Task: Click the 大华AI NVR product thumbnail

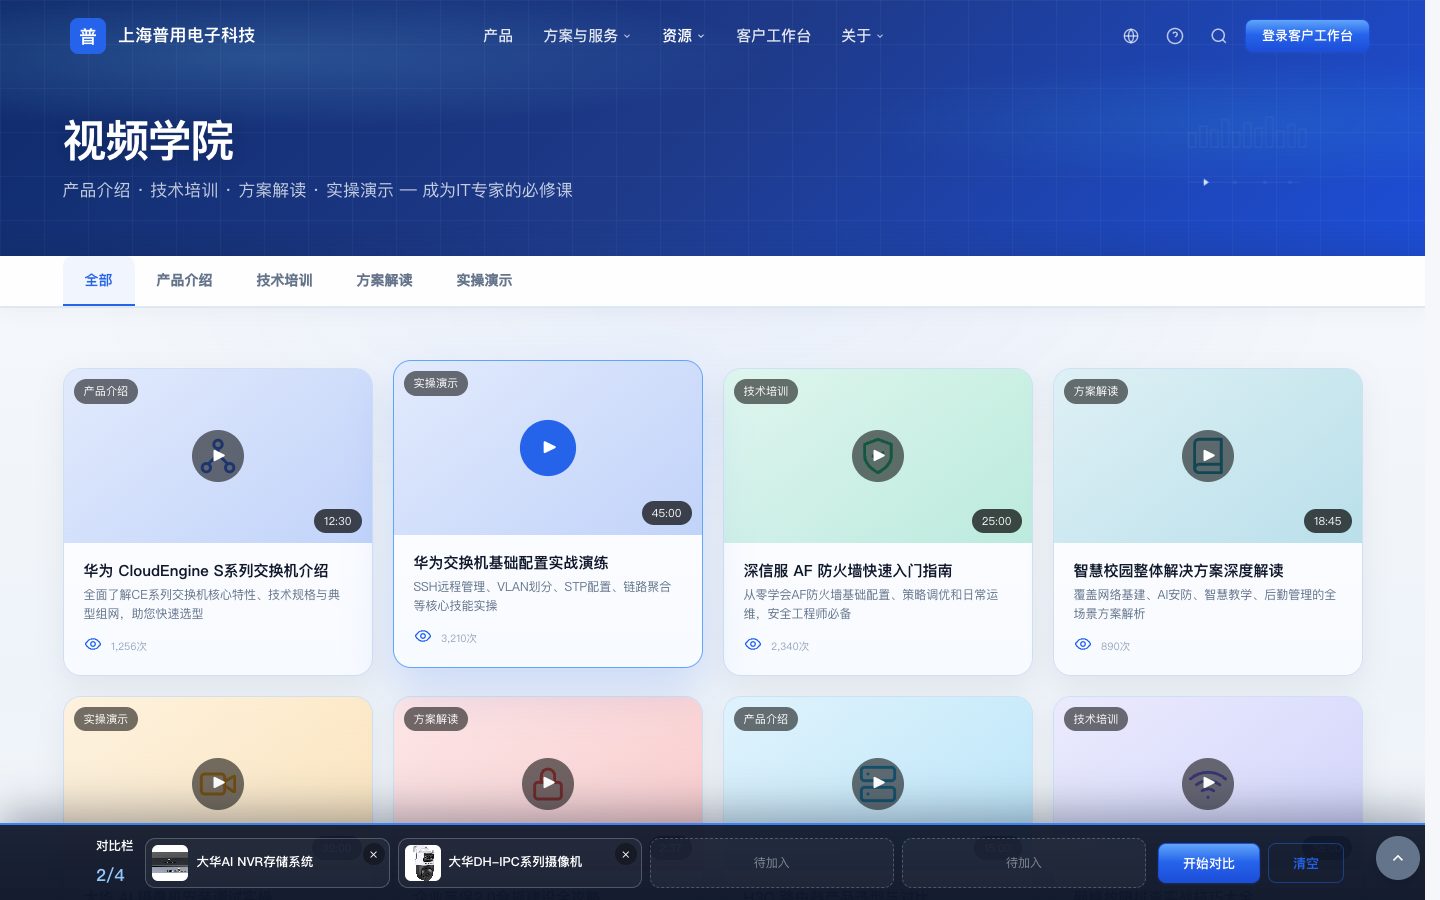Action: pyautogui.click(x=170, y=863)
